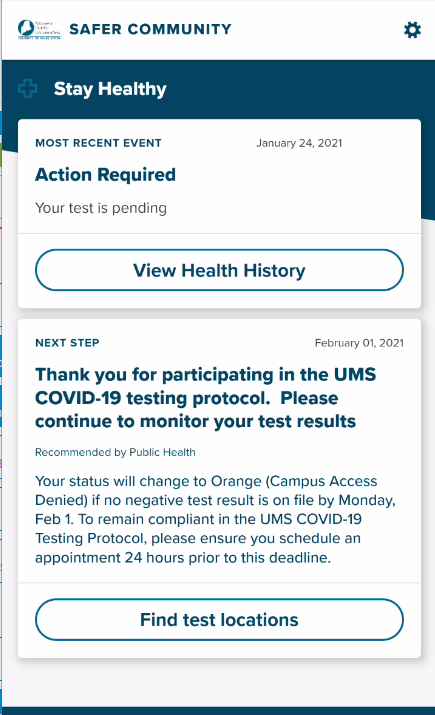Click the Action Required heading

click(105, 175)
